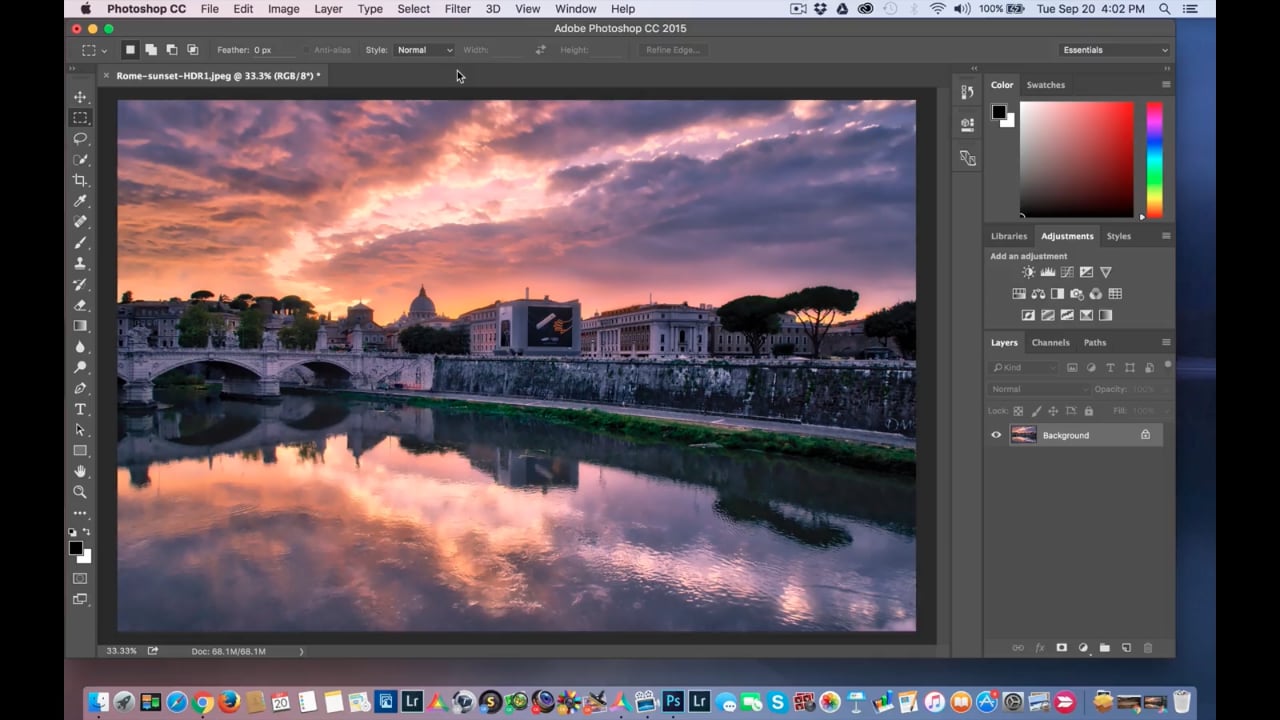Switch to the Channels tab

pyautogui.click(x=1050, y=343)
